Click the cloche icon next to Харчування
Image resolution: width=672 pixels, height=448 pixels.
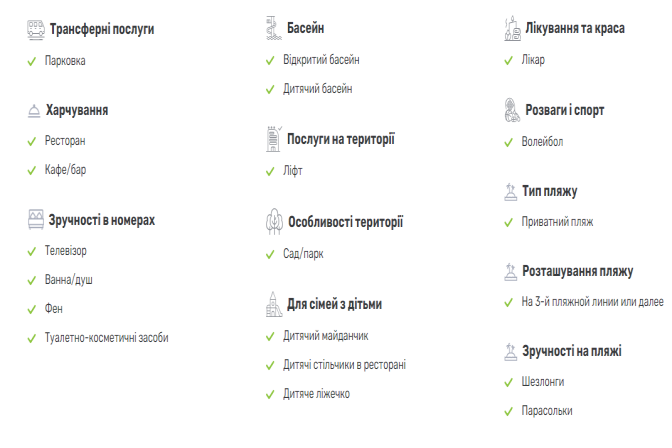coord(34,111)
